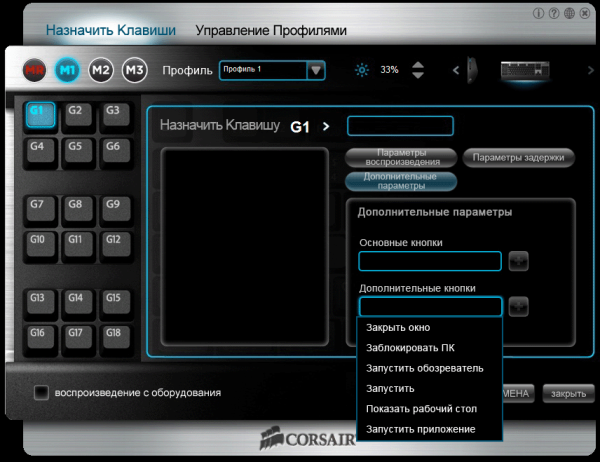Screen dimensions: 600x462
Task: Open the info icon at top right
Action: (538, 13)
